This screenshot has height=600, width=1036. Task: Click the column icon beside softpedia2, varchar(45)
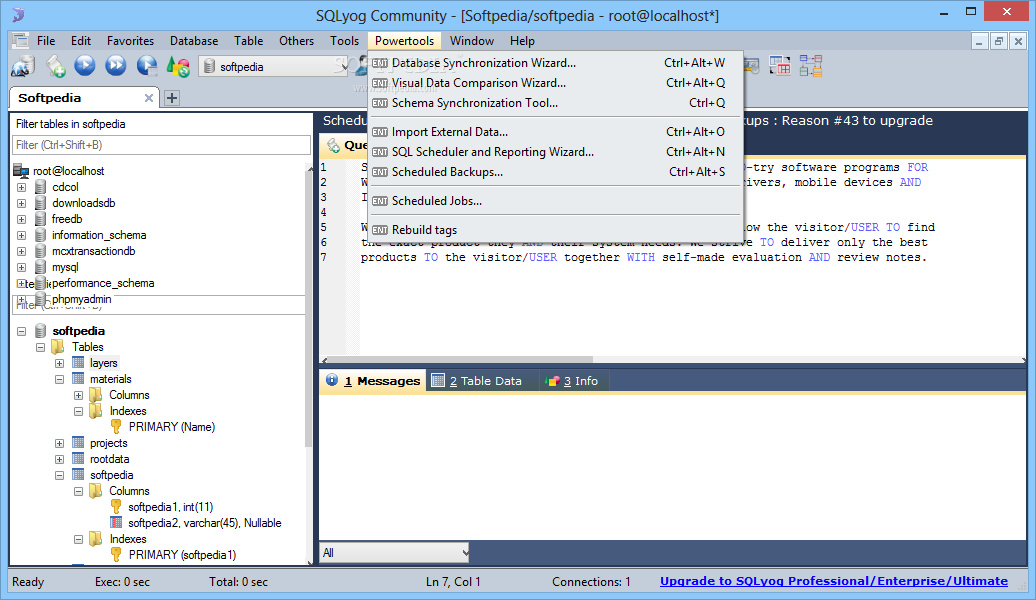pyautogui.click(x=116, y=523)
